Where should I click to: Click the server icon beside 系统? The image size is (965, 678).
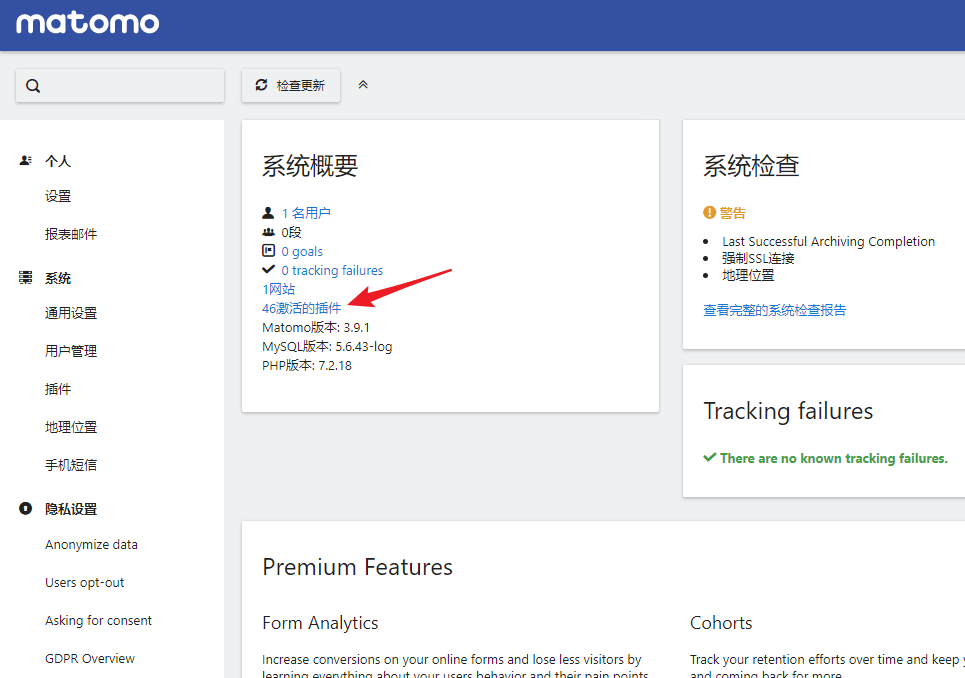25,277
